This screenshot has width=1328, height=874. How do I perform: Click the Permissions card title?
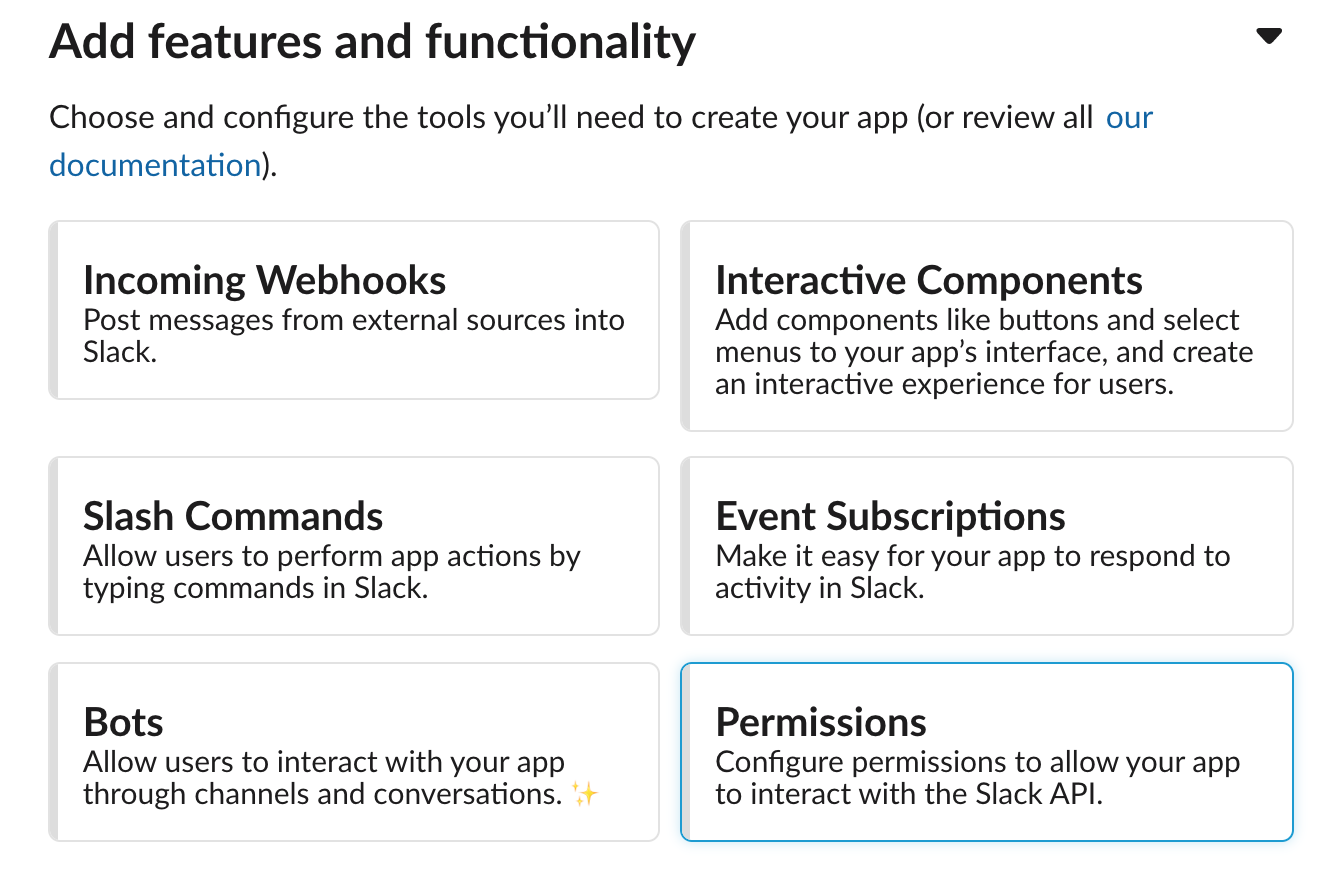pyautogui.click(x=820, y=722)
